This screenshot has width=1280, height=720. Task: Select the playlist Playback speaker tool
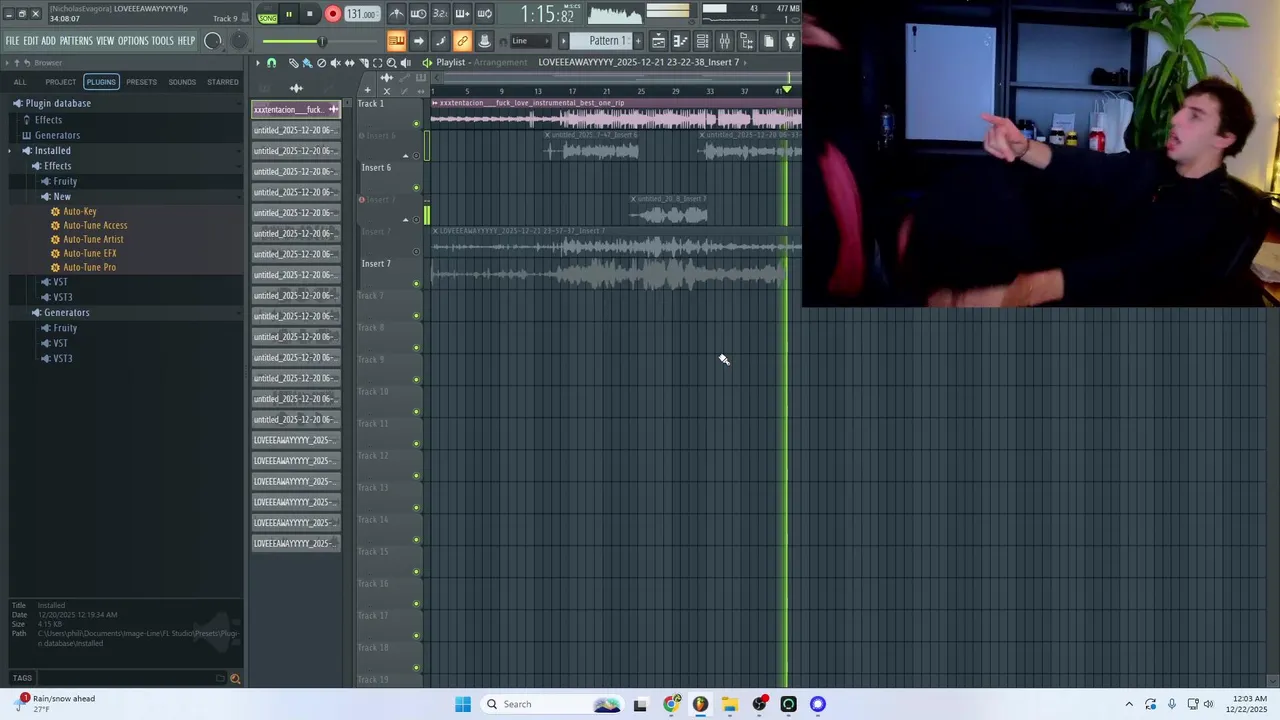click(x=405, y=63)
